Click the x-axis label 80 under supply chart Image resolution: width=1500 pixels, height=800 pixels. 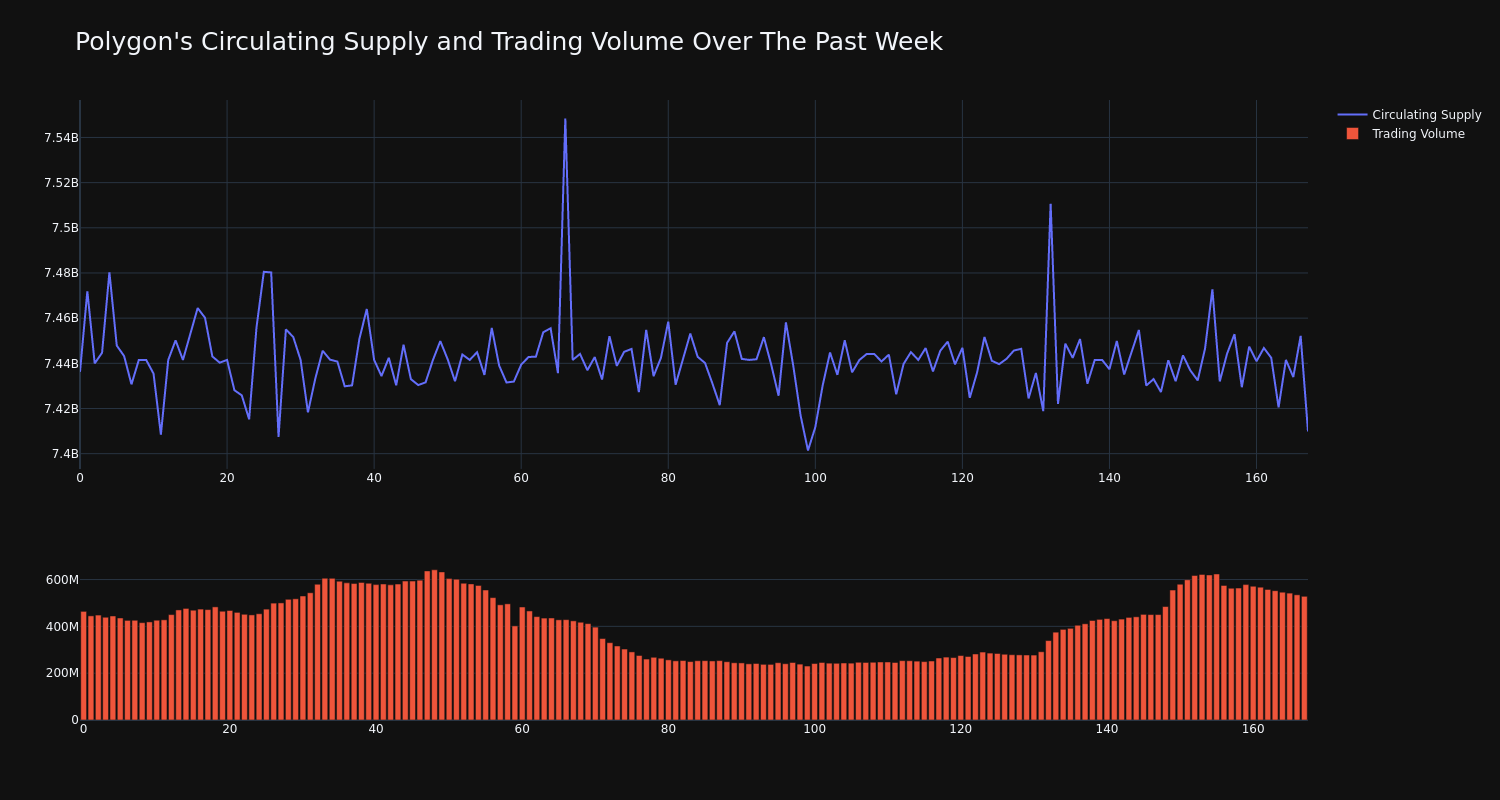(x=668, y=478)
